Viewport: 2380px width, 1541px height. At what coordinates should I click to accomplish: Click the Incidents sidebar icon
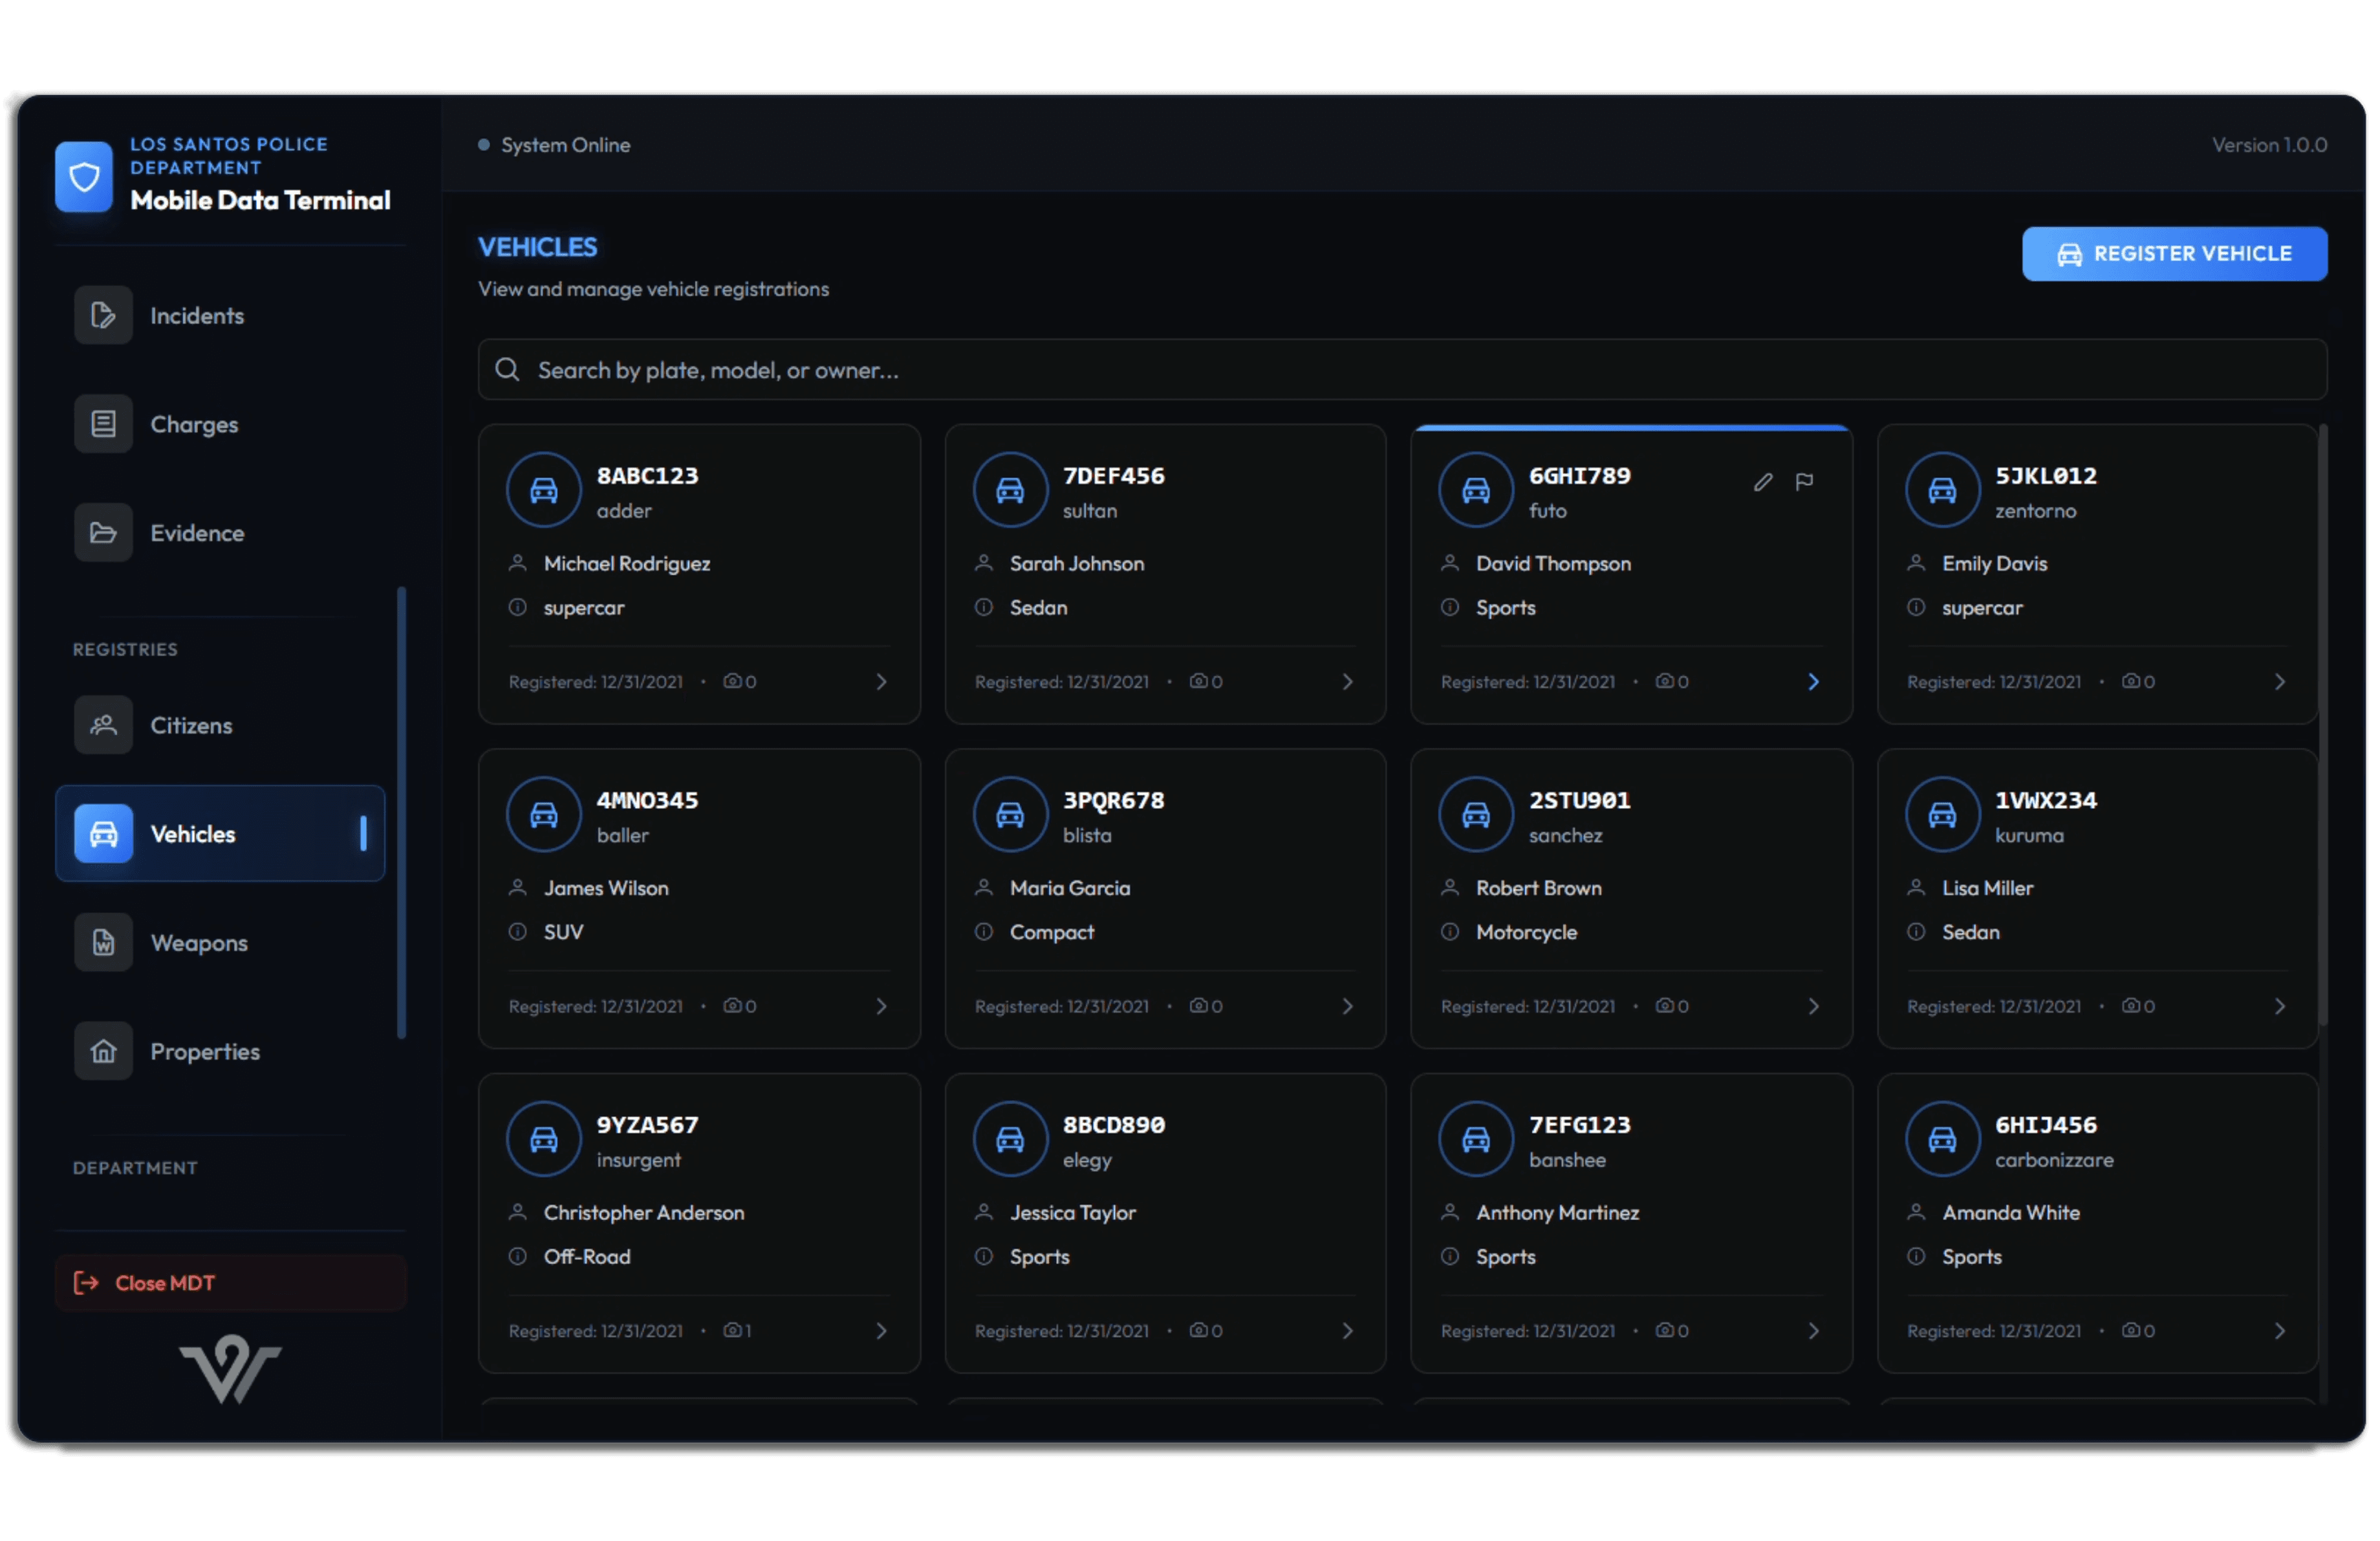tap(103, 315)
